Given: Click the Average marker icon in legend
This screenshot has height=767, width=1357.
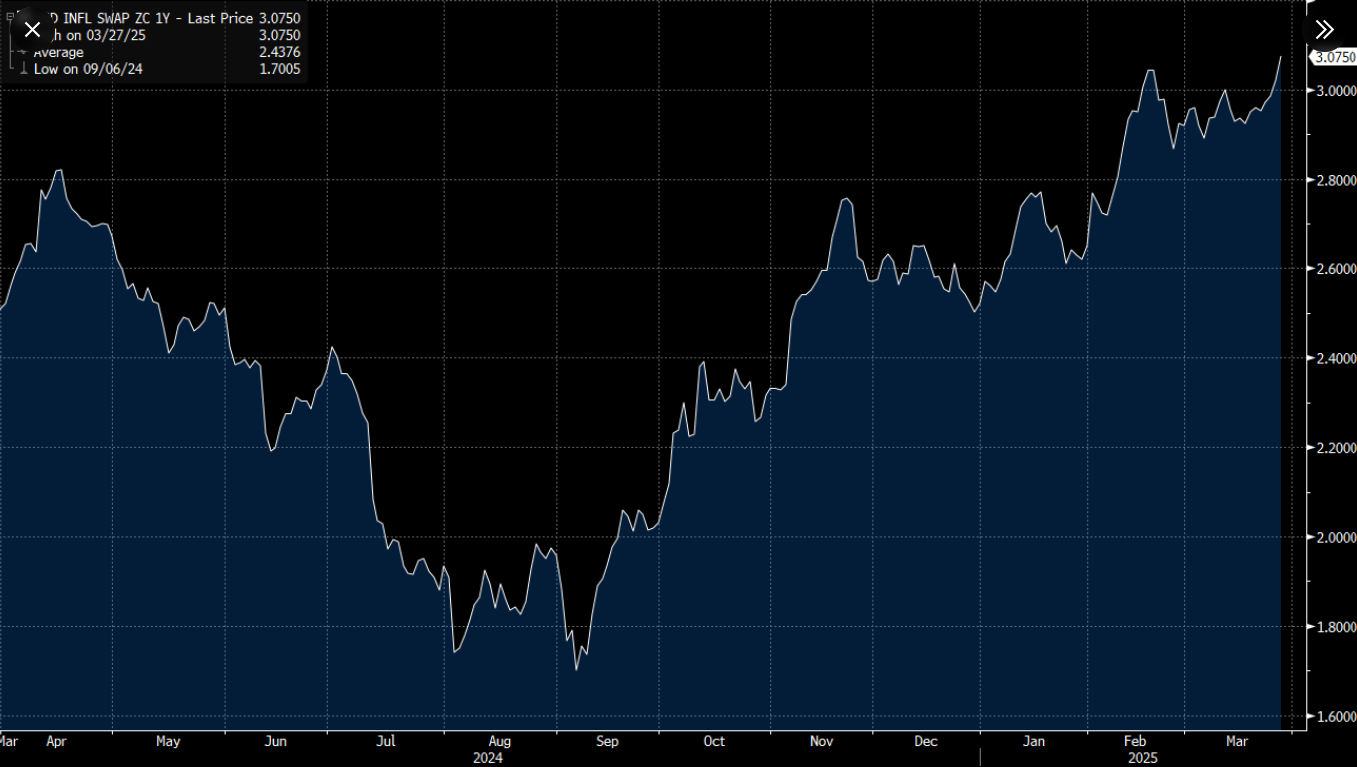Looking at the screenshot, I should coord(22,52).
